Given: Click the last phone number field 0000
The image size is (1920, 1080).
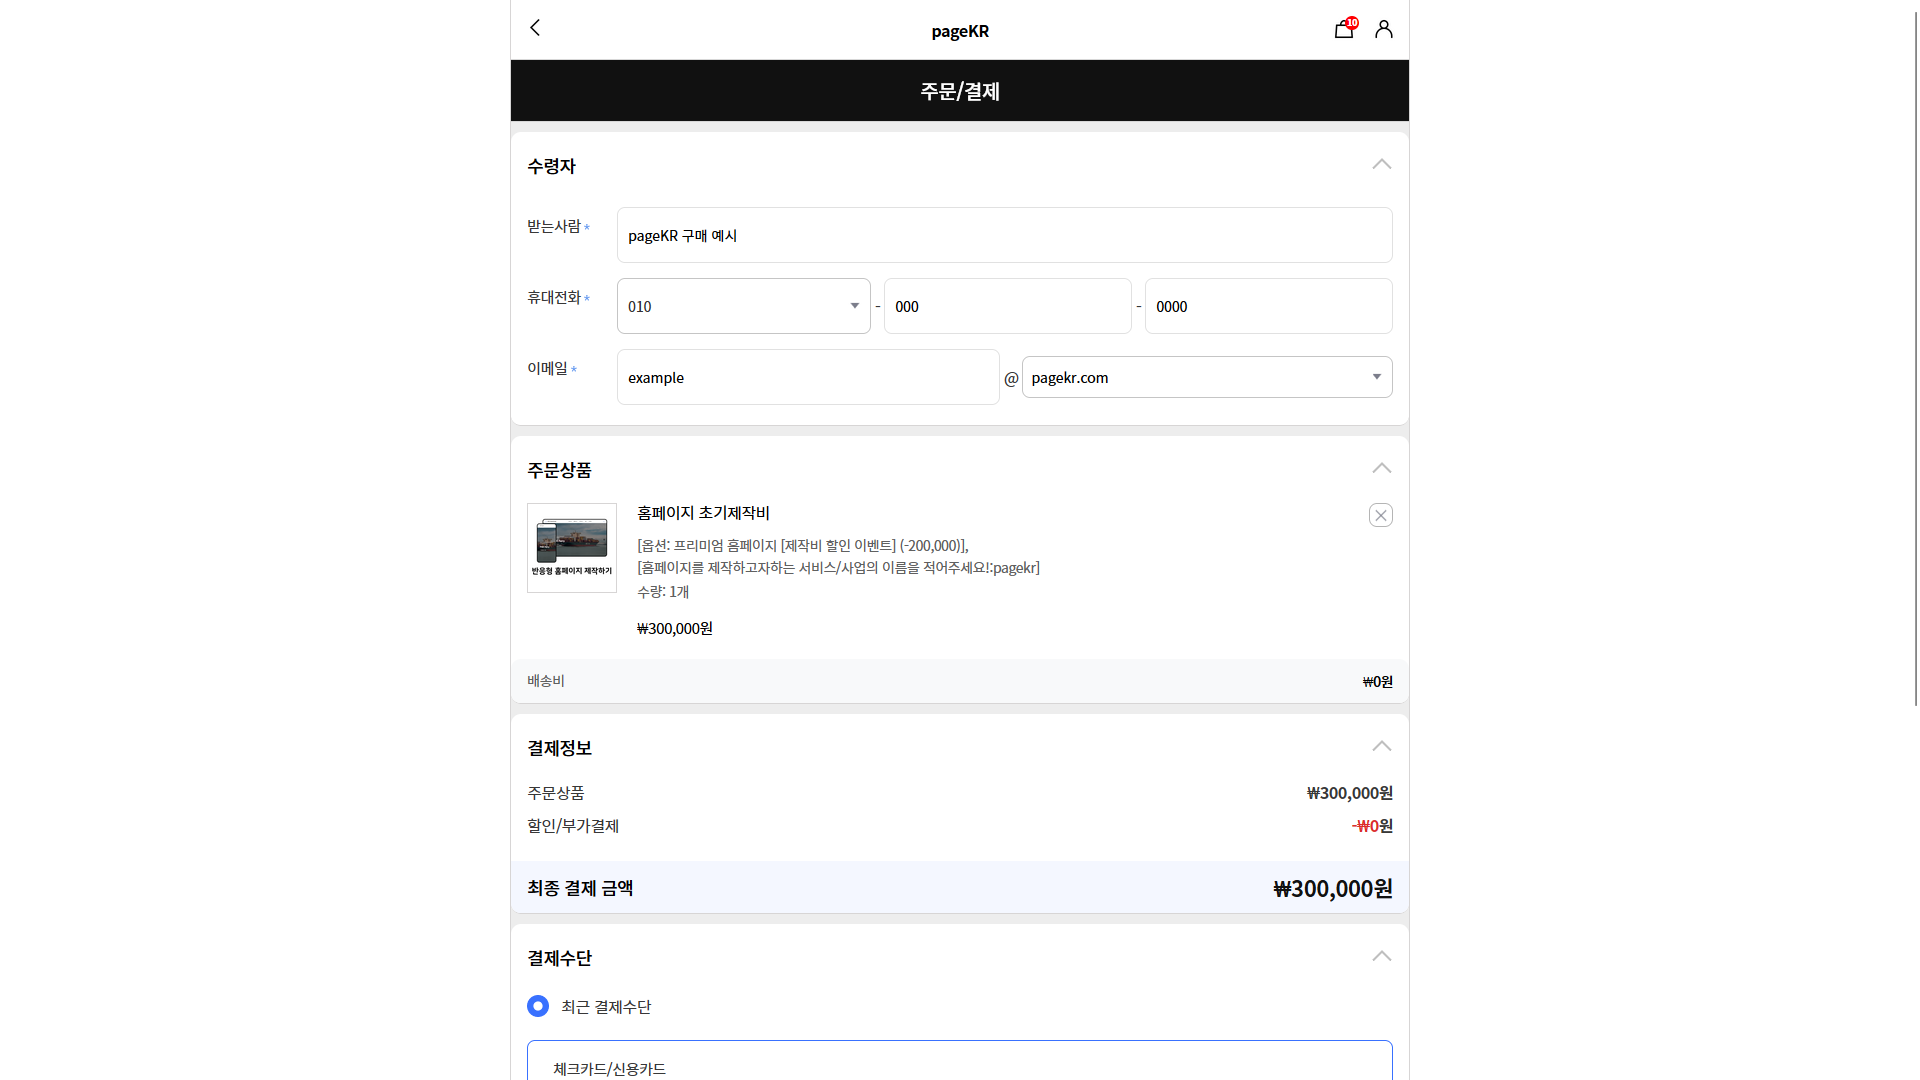Looking at the screenshot, I should tap(1268, 306).
